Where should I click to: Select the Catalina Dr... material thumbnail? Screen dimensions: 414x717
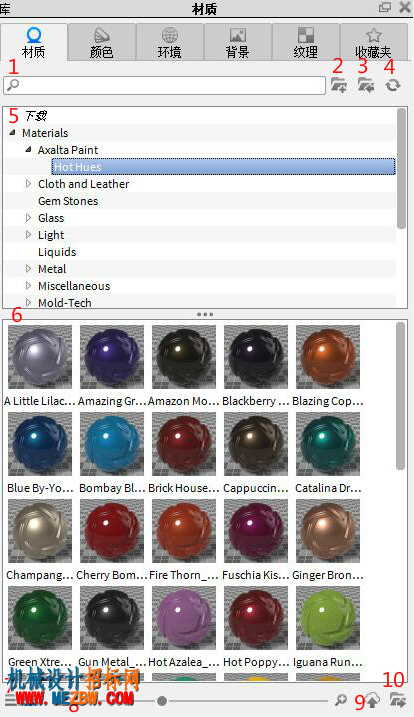point(328,444)
